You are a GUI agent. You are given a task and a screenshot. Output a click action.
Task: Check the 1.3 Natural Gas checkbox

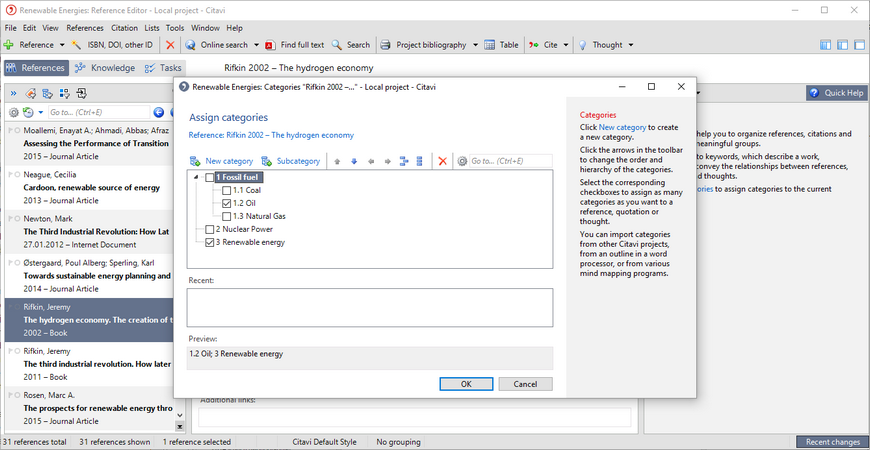click(226, 216)
